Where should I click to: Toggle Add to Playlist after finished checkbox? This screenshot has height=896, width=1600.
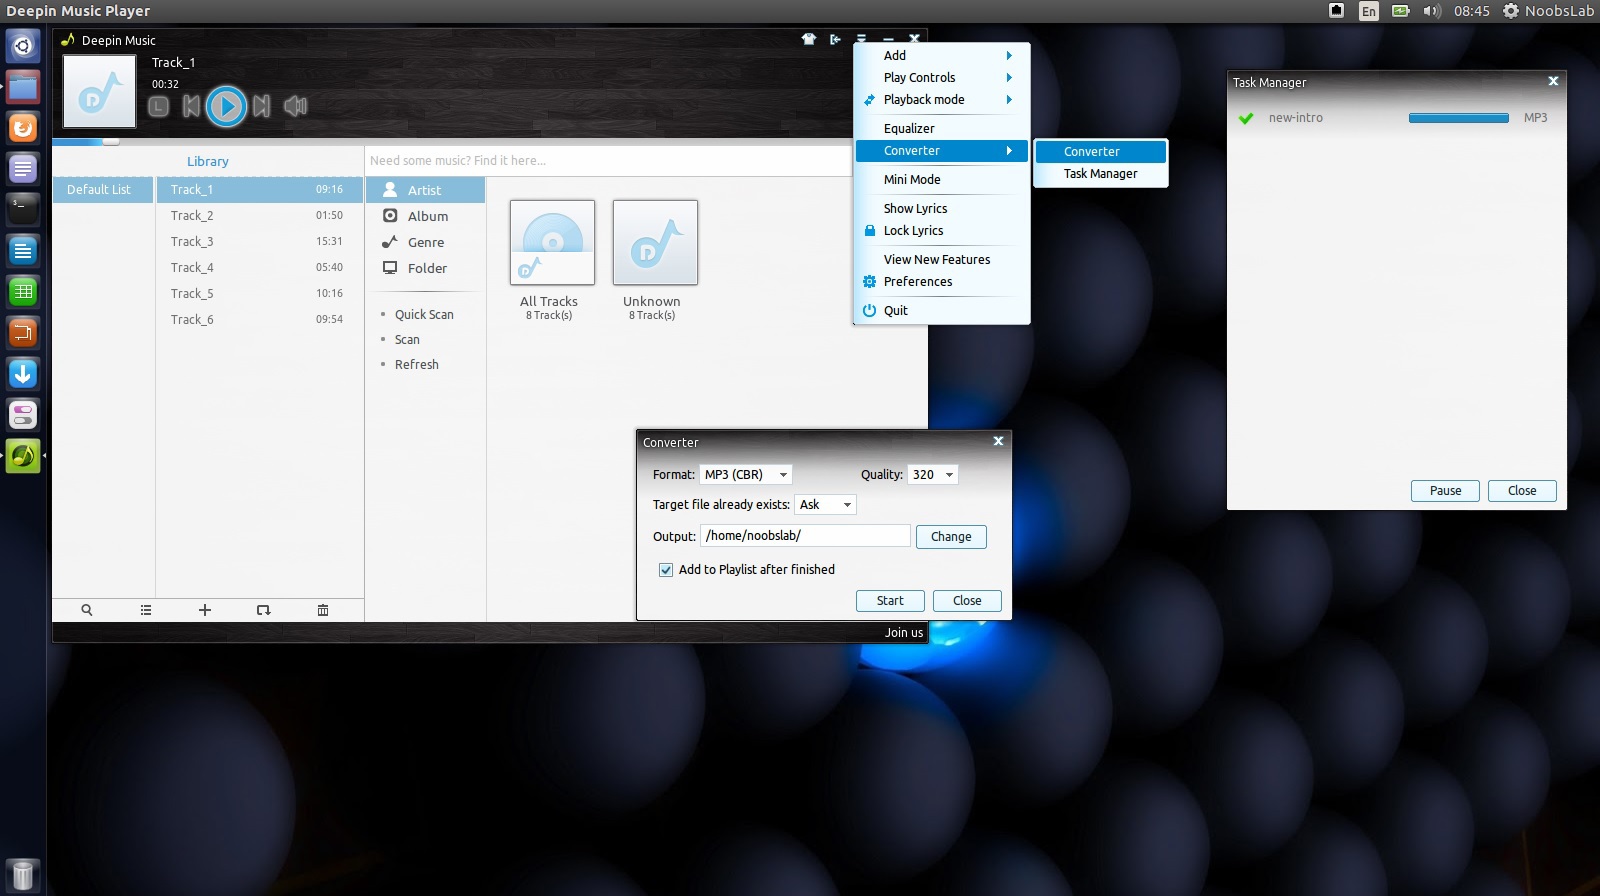coord(666,570)
